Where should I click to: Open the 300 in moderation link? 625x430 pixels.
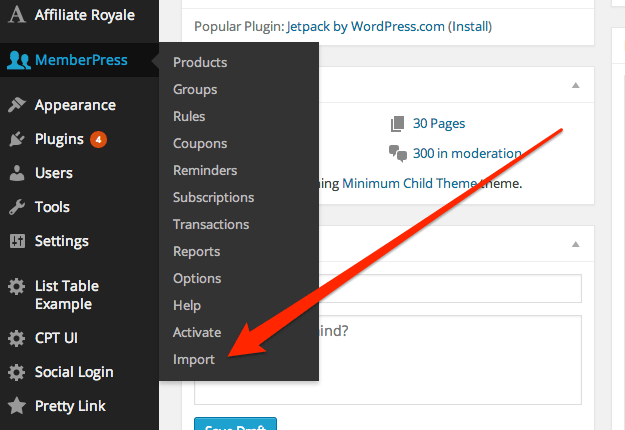467,153
